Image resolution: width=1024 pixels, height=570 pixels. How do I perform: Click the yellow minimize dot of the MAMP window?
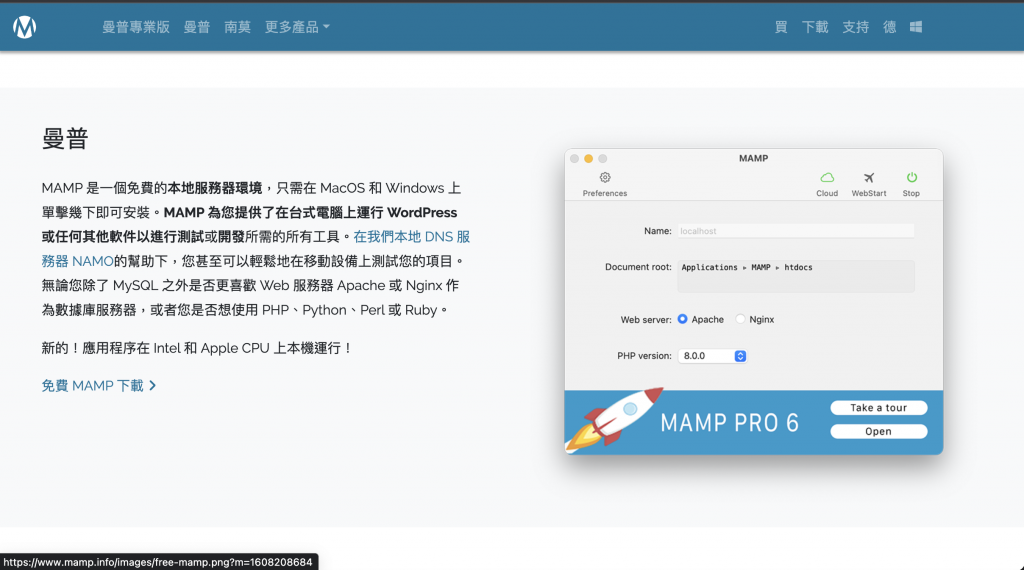588,159
